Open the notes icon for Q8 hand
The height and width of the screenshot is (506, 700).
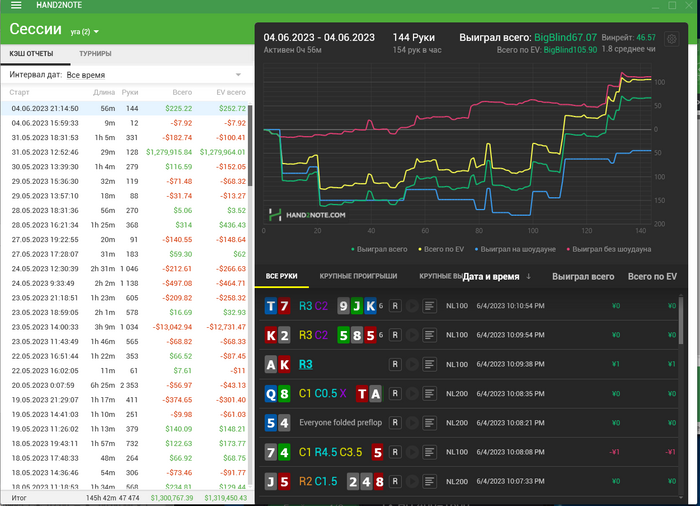tap(429, 393)
